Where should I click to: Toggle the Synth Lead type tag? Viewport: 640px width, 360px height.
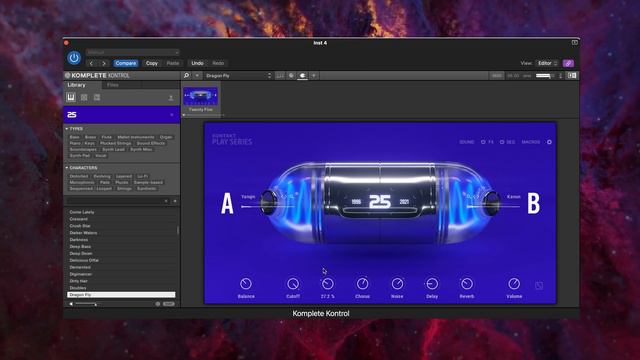click(x=113, y=149)
